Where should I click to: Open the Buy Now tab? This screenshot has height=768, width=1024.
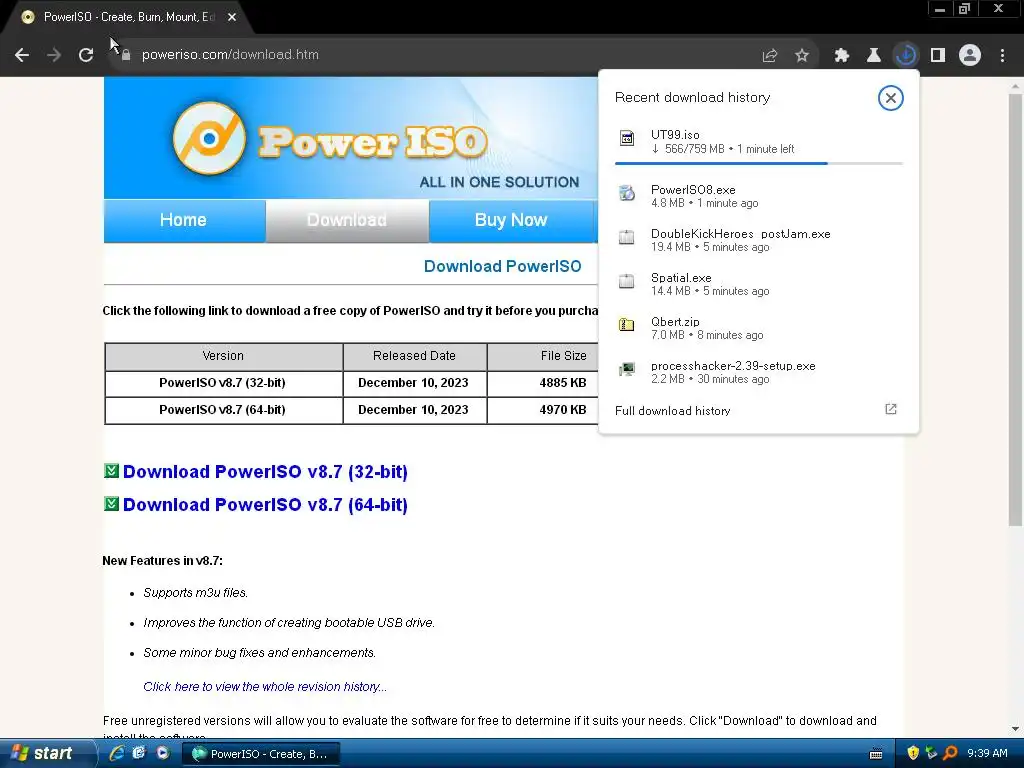click(511, 221)
